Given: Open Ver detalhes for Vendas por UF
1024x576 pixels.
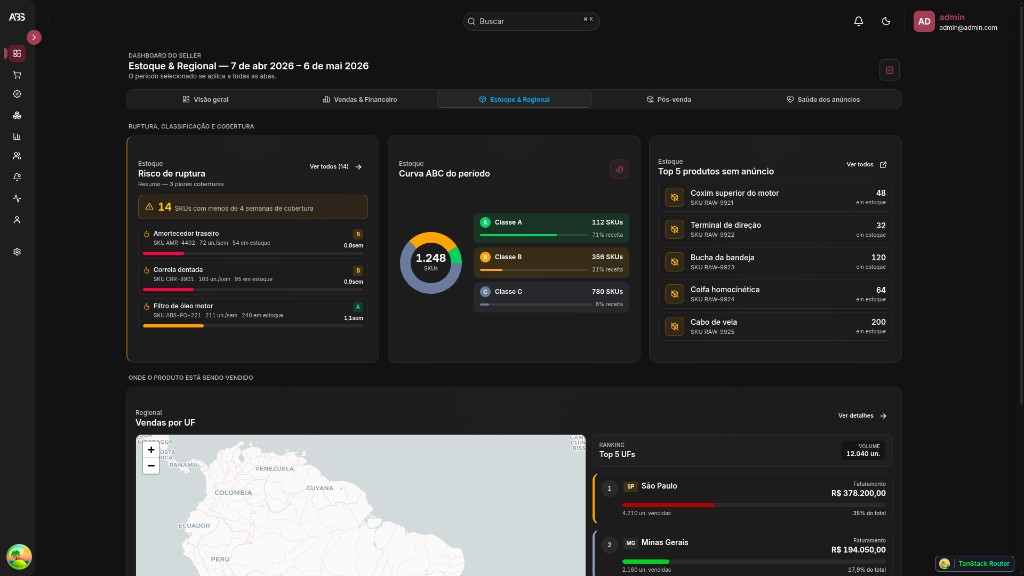Looking at the screenshot, I should point(862,415).
